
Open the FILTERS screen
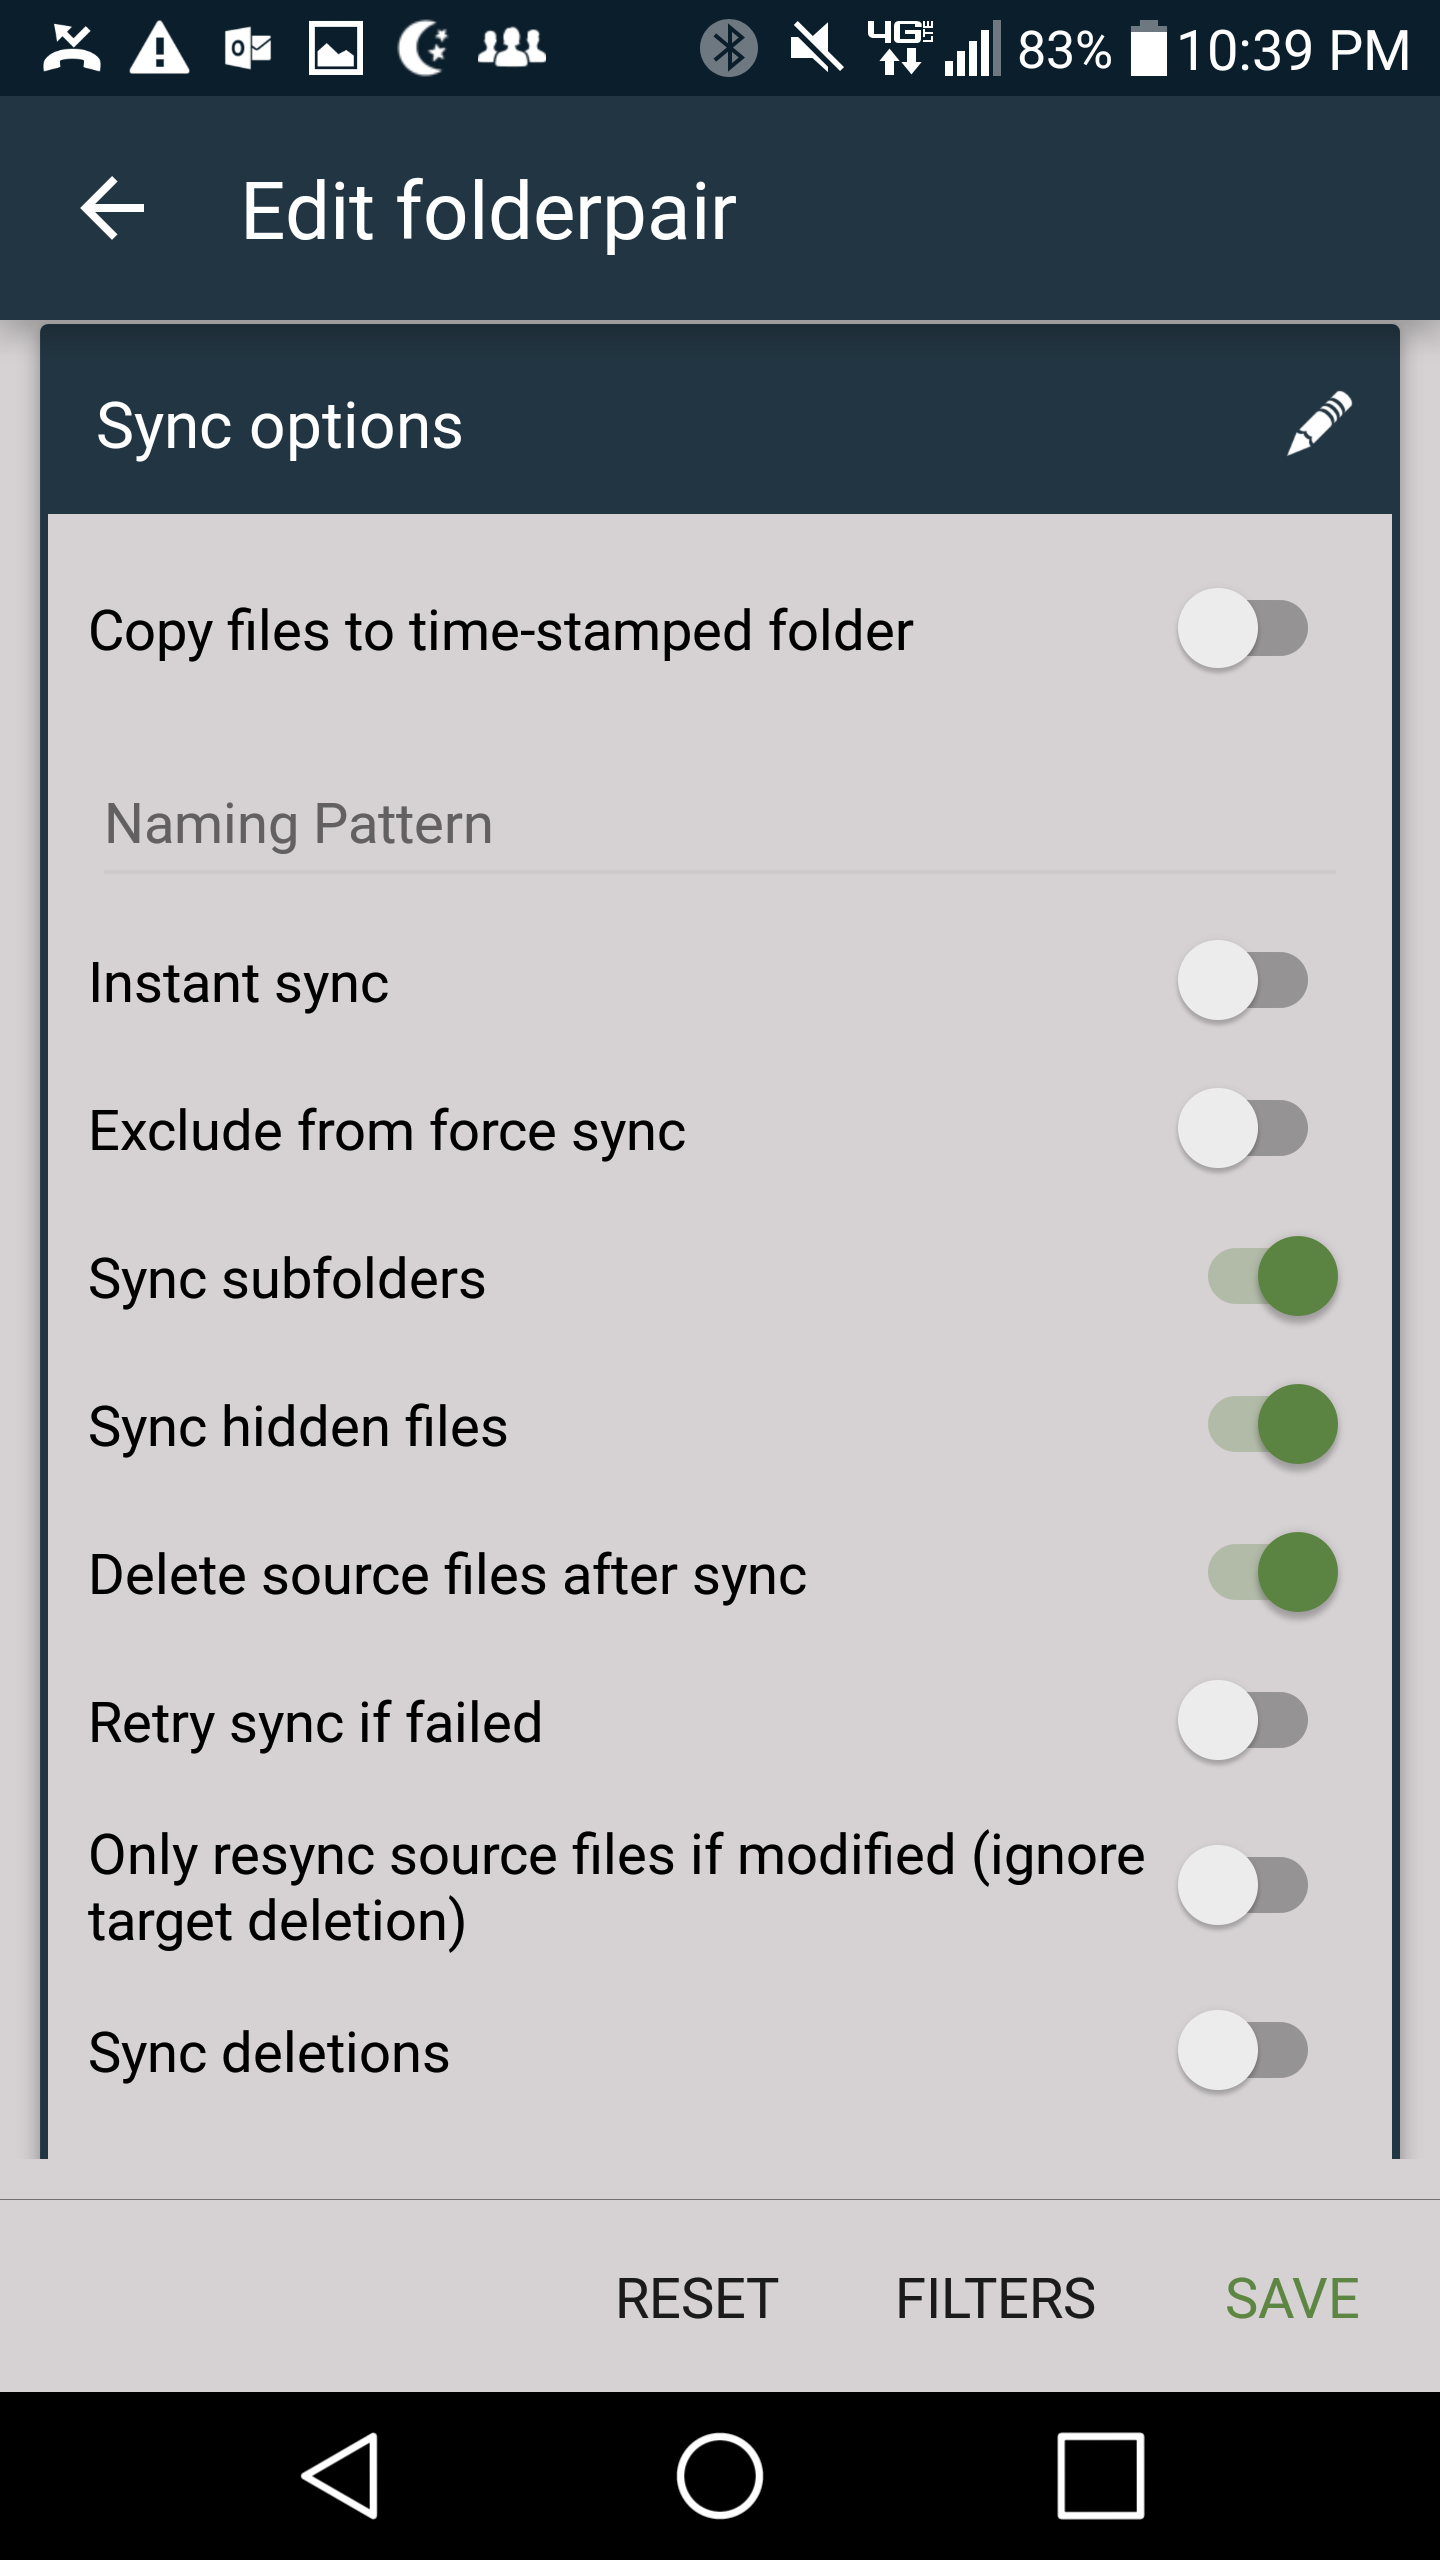(995, 2298)
